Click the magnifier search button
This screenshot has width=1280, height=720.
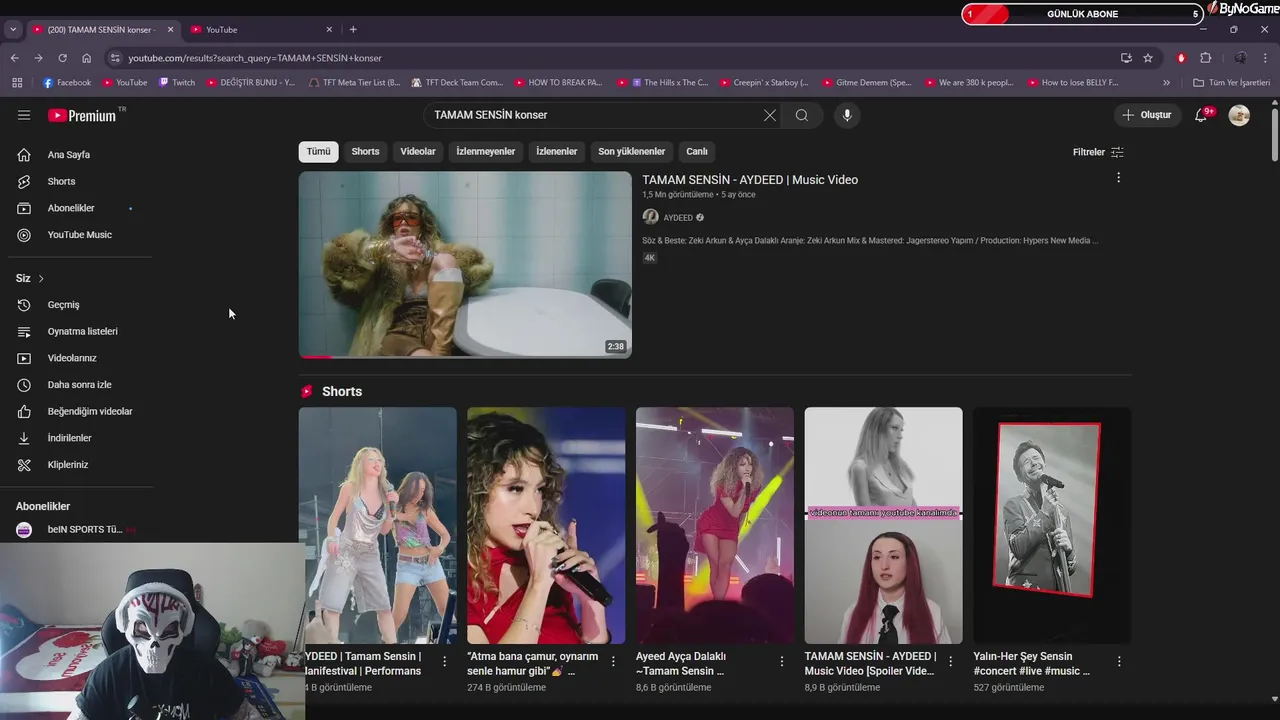[802, 115]
